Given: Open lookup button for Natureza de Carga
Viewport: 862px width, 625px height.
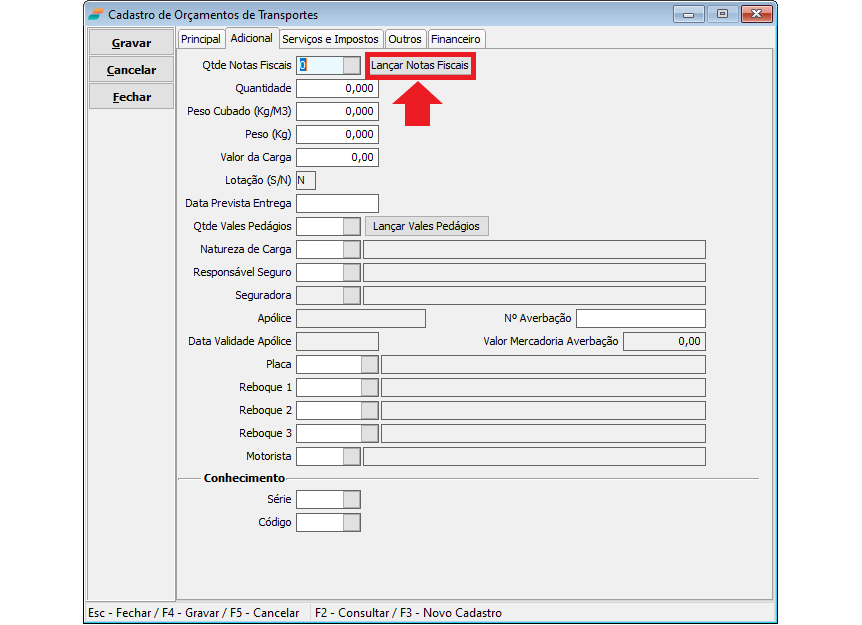Looking at the screenshot, I should point(351,249).
